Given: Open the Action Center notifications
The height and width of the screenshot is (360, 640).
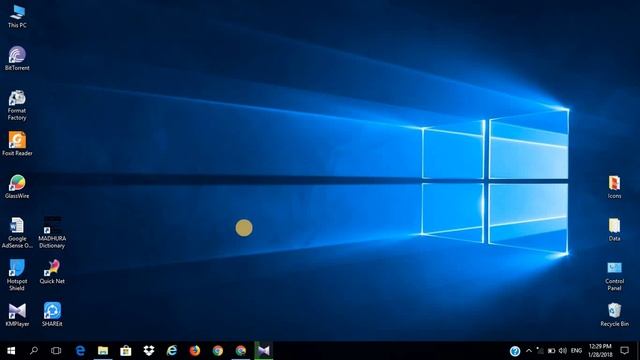Looking at the screenshot, I should click(x=624, y=351).
